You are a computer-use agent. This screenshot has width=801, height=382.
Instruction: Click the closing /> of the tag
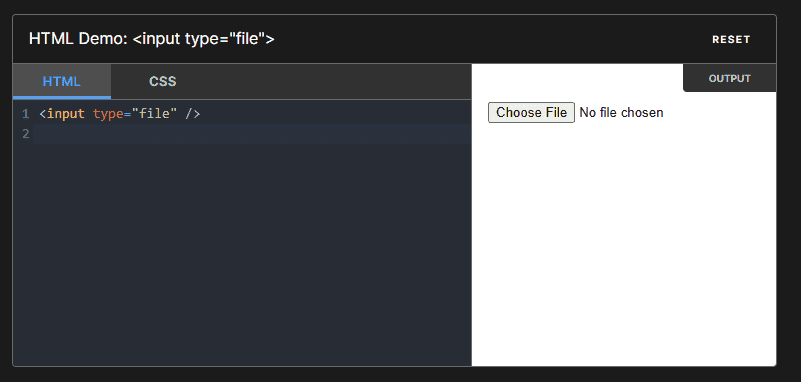193,113
